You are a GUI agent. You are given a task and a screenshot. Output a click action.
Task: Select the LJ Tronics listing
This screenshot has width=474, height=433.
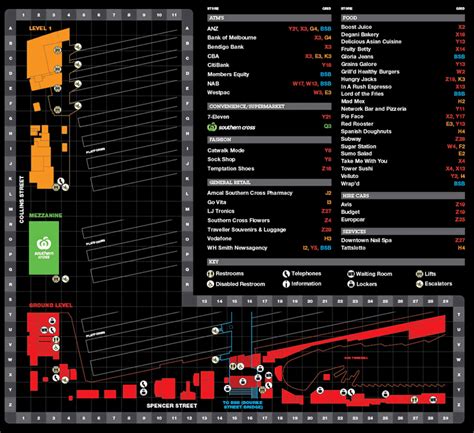(269, 211)
